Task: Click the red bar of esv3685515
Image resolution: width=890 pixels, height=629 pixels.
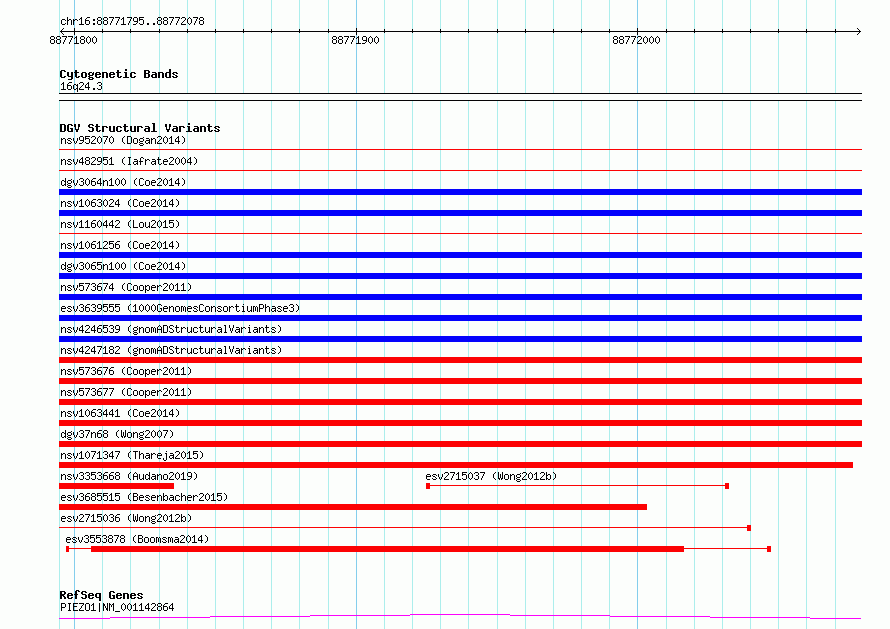Action: (353, 507)
